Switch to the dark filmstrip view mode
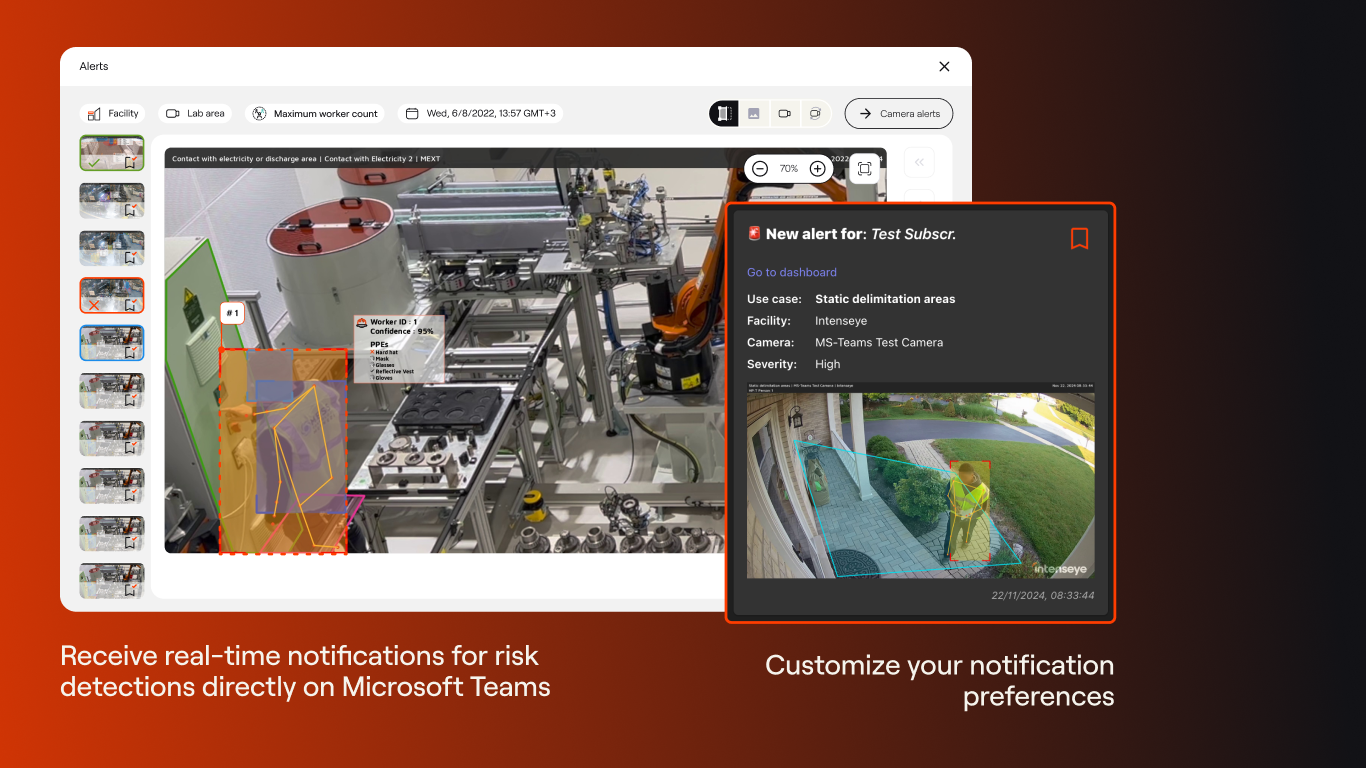This screenshot has width=1366, height=768. point(724,114)
